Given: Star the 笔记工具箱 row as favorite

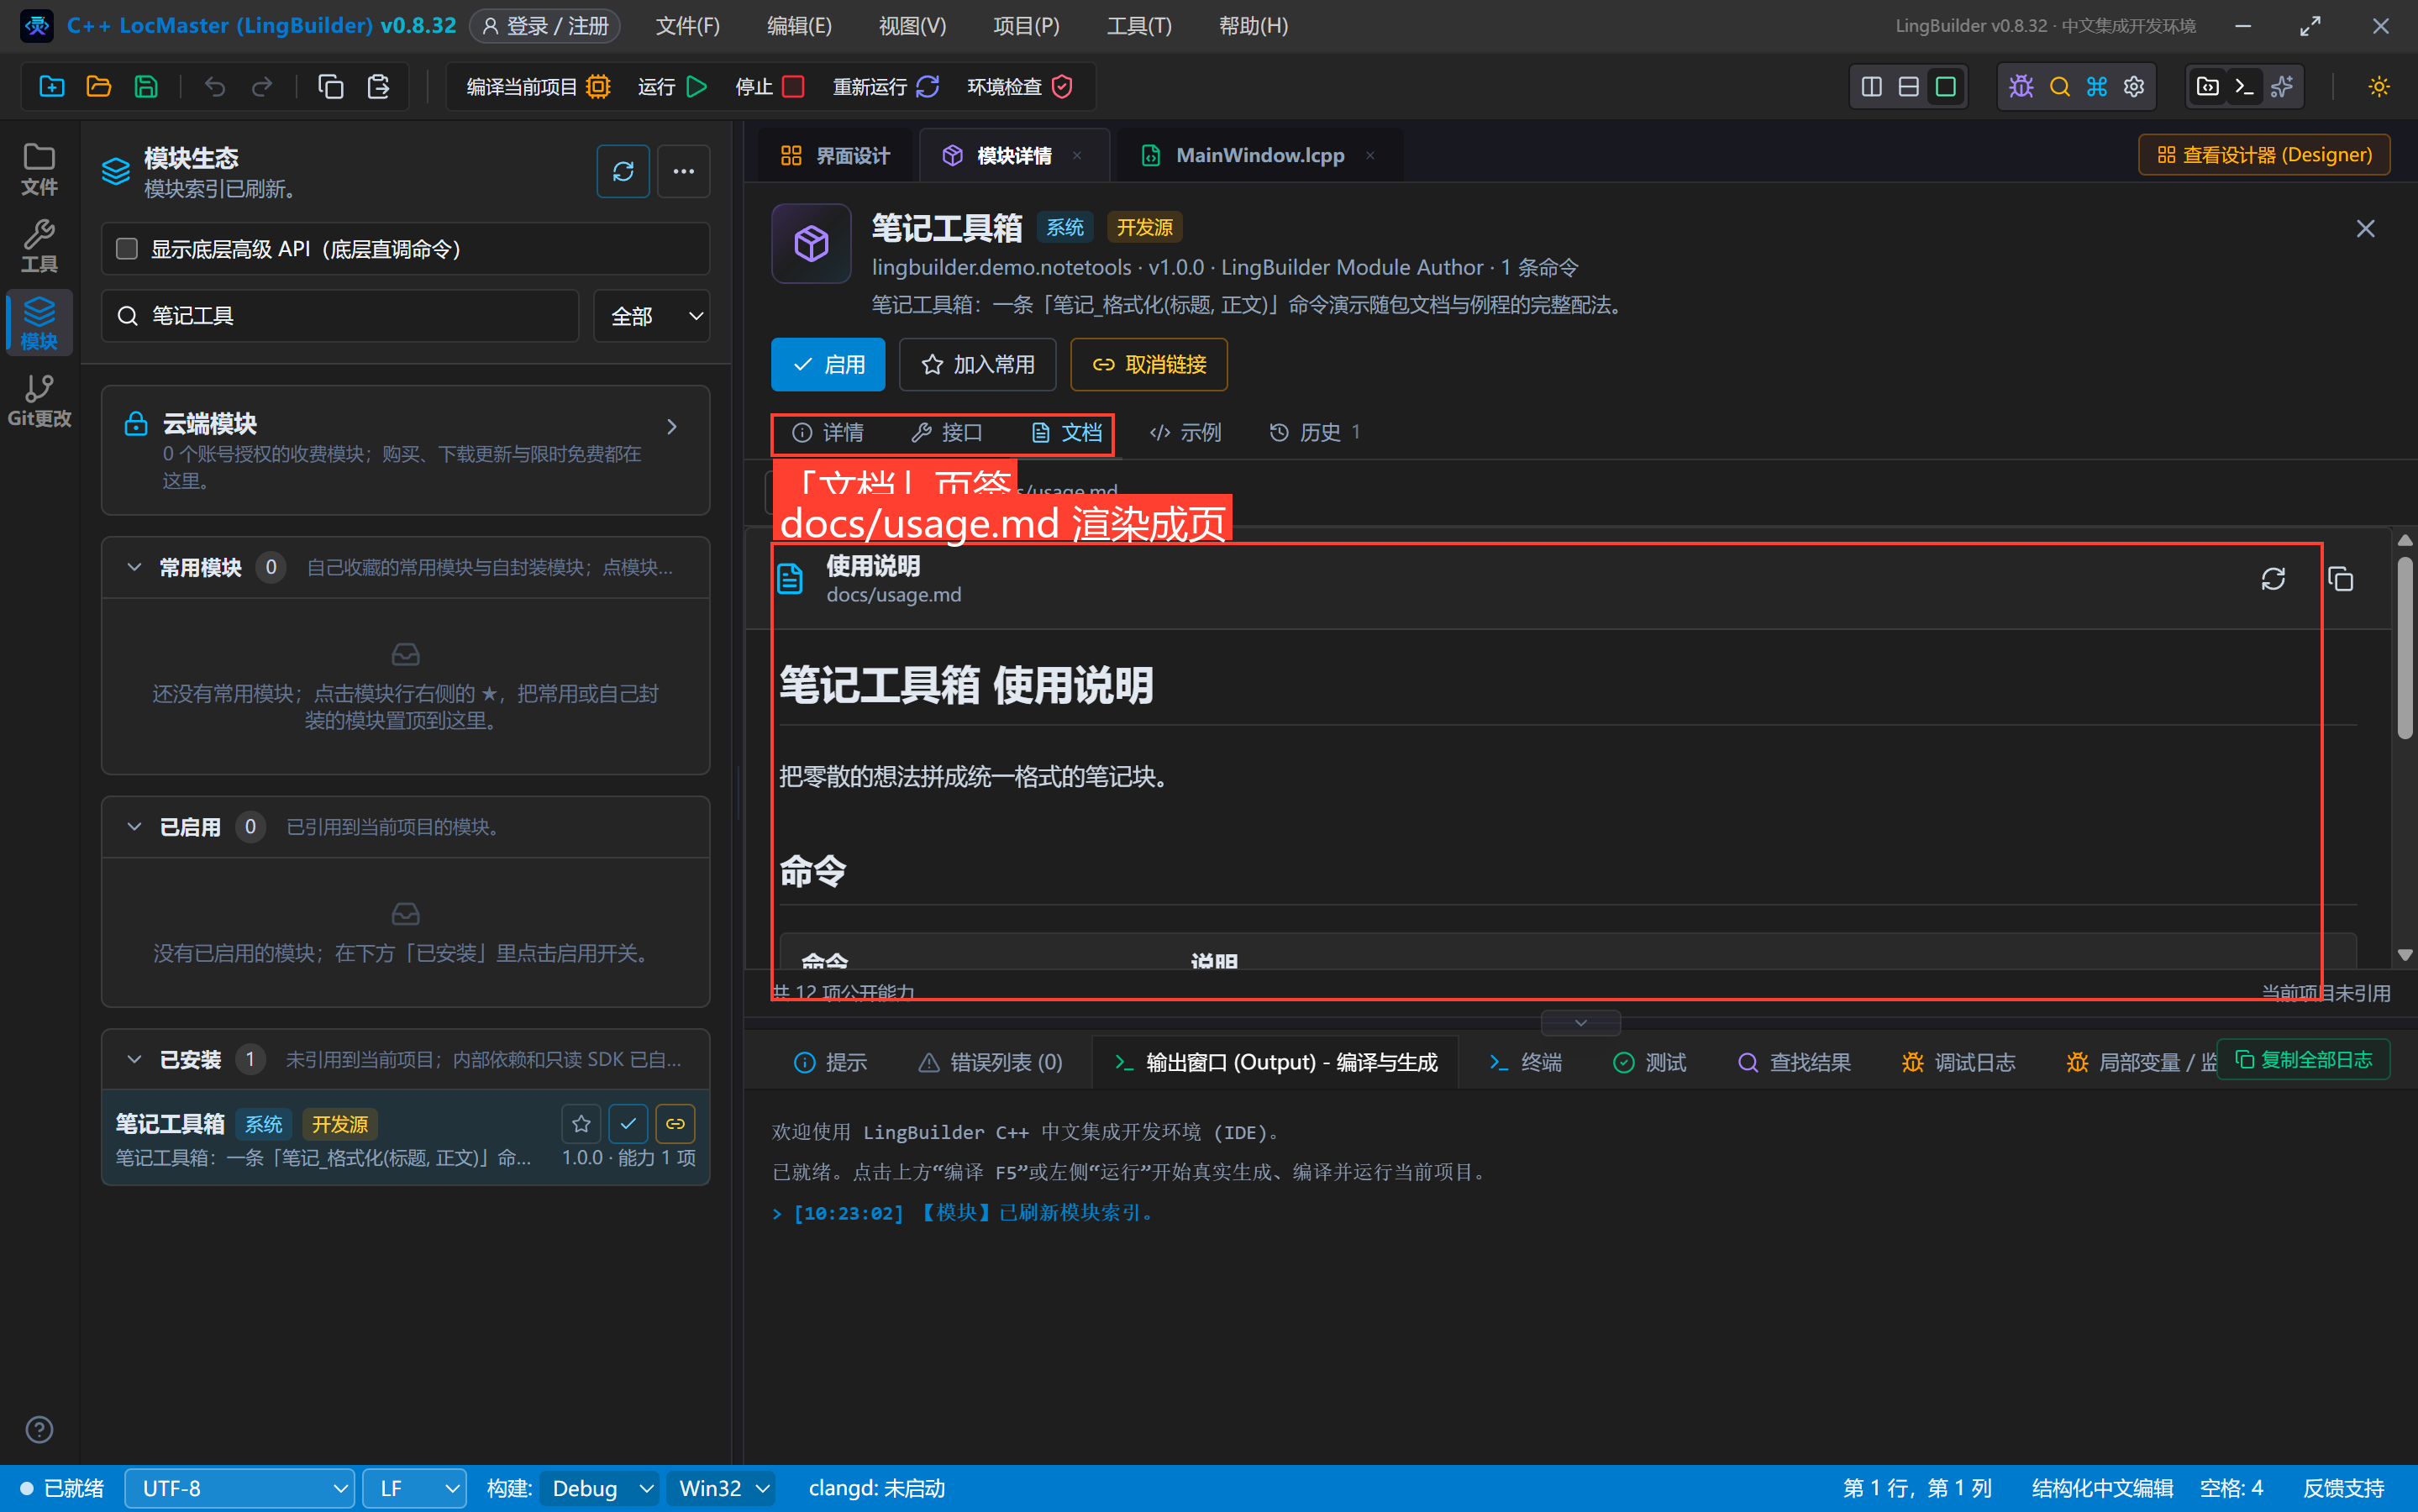Looking at the screenshot, I should [581, 1124].
